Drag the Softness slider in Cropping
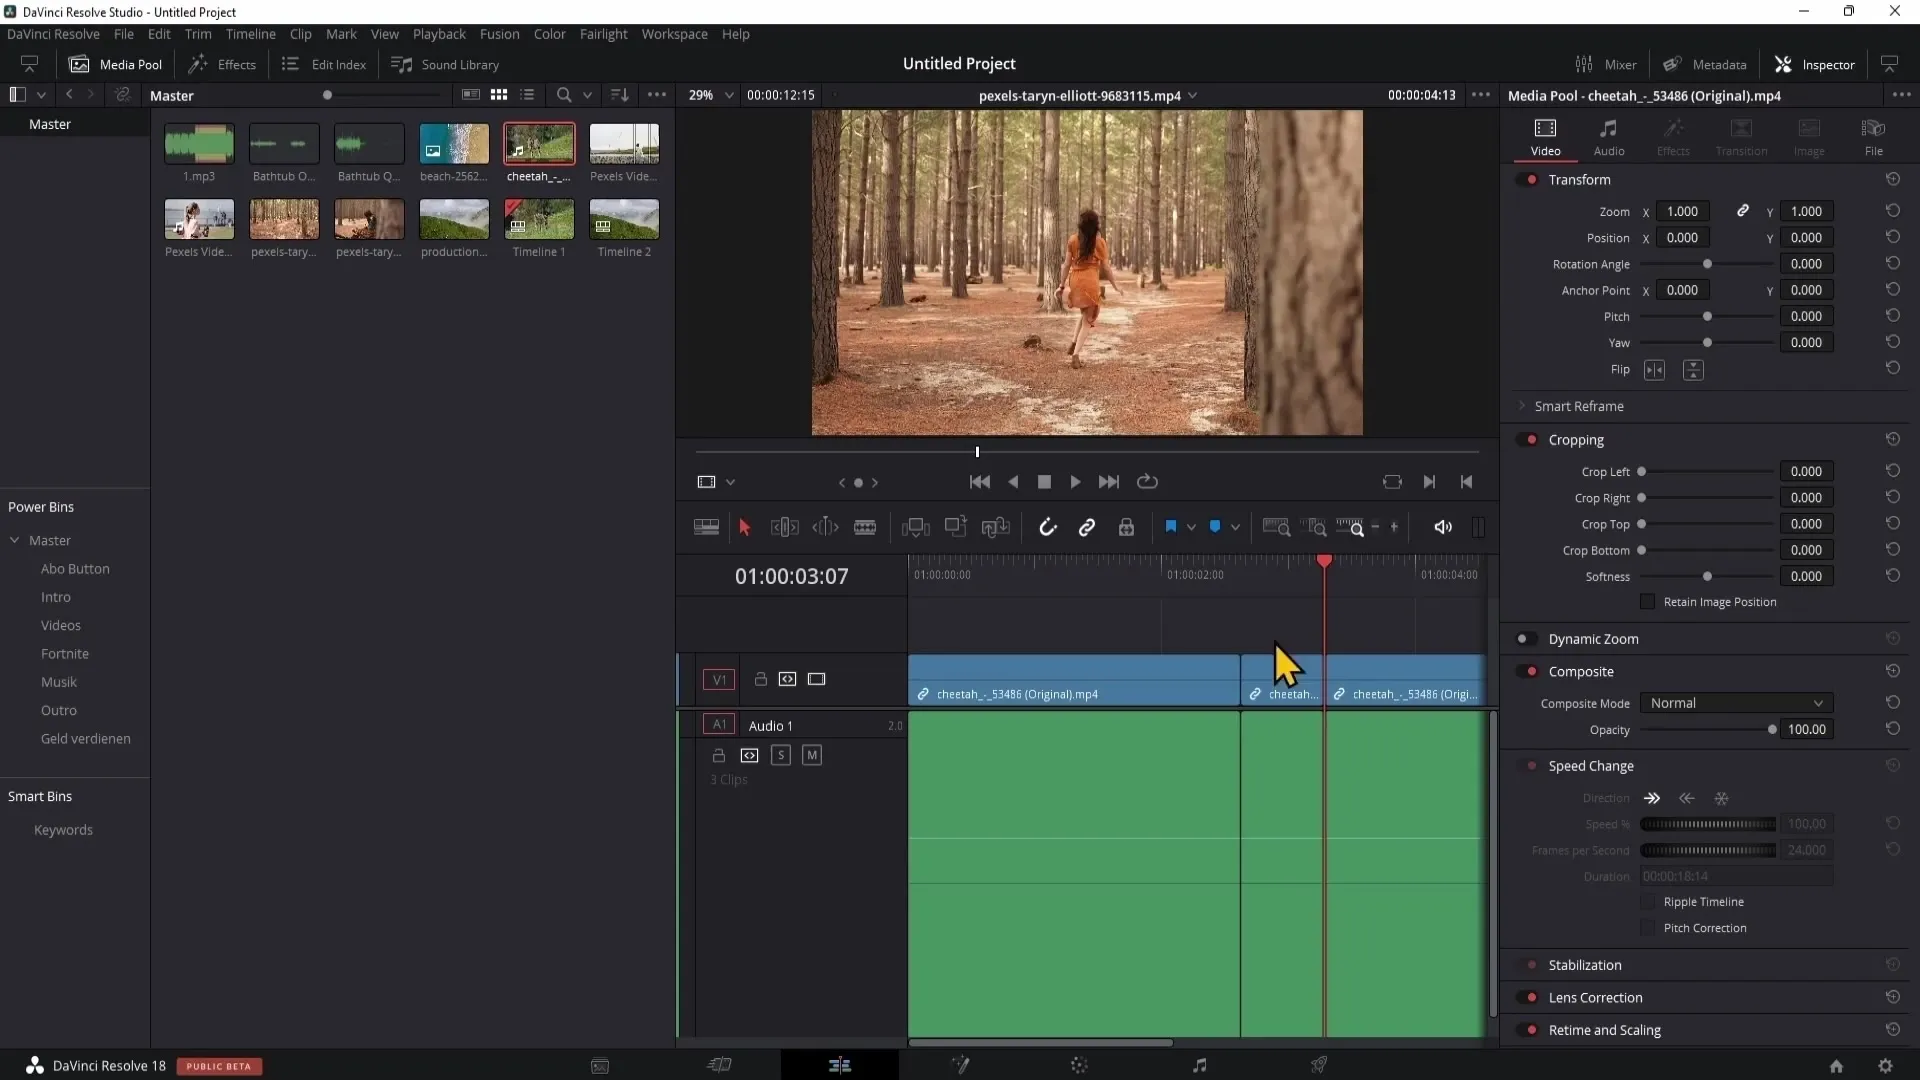This screenshot has height=1080, width=1920. click(1708, 576)
